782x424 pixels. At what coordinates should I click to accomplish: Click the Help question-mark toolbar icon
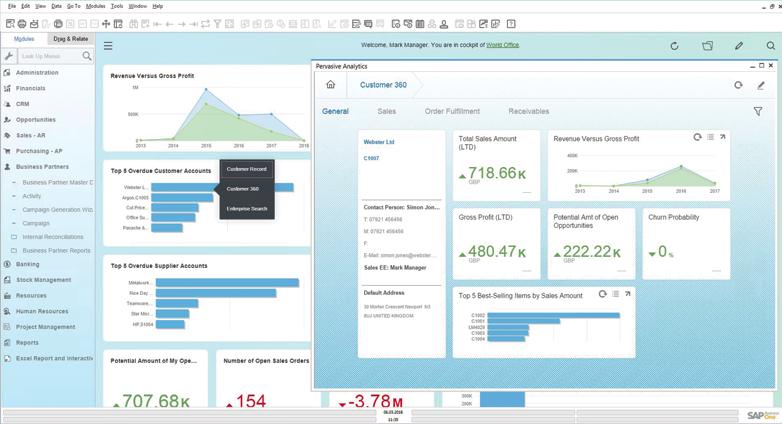tap(511, 23)
